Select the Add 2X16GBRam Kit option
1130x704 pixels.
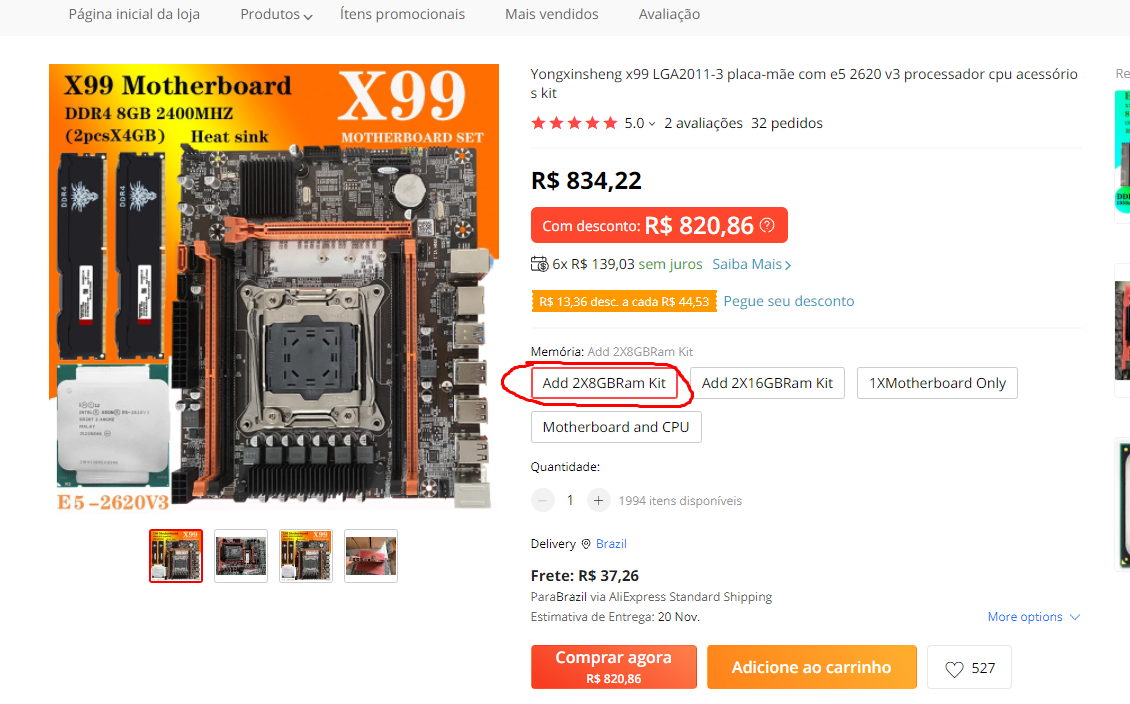click(x=767, y=383)
